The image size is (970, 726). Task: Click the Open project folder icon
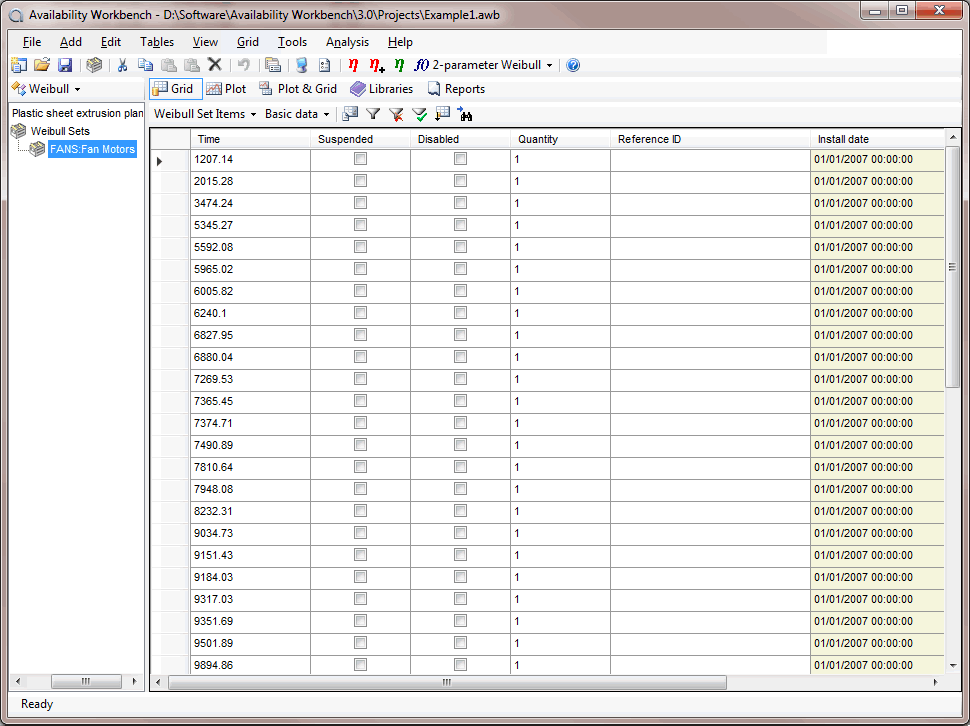pos(42,65)
